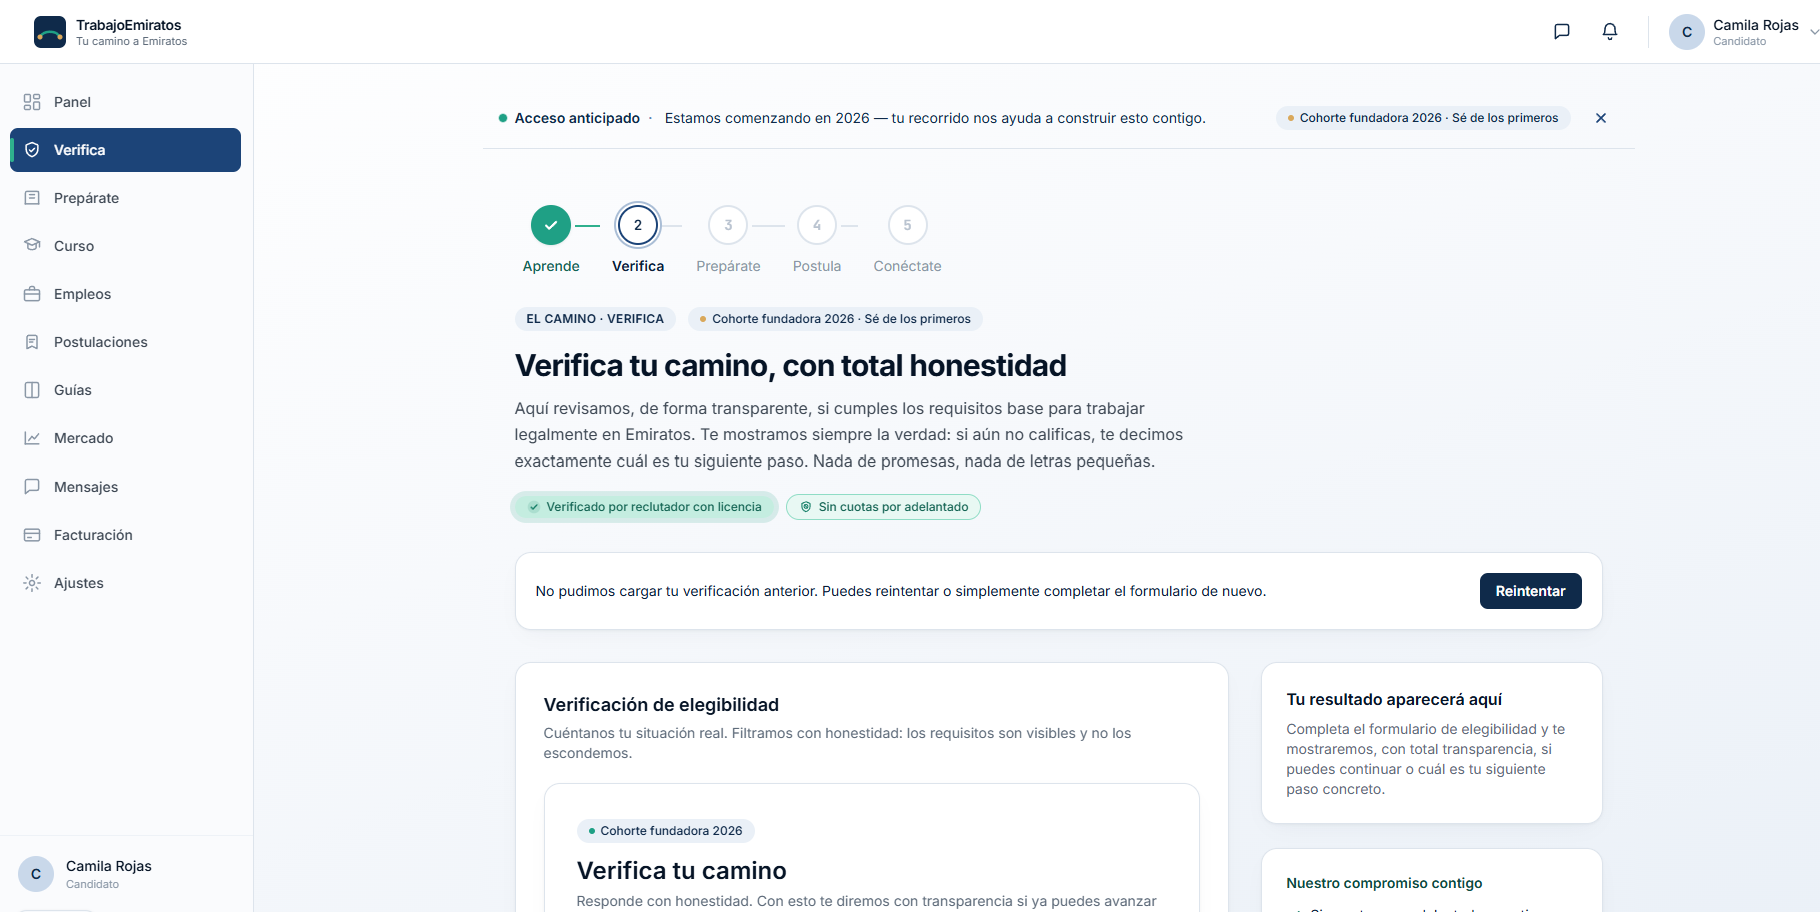Click the Cohorte fundadora badge beside EL CAMINO tag
Screen dimensions: 1820x912
tap(835, 319)
